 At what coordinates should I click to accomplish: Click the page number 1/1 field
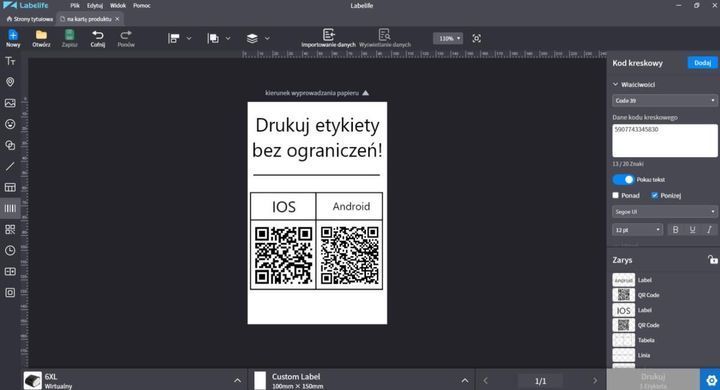[540, 381]
